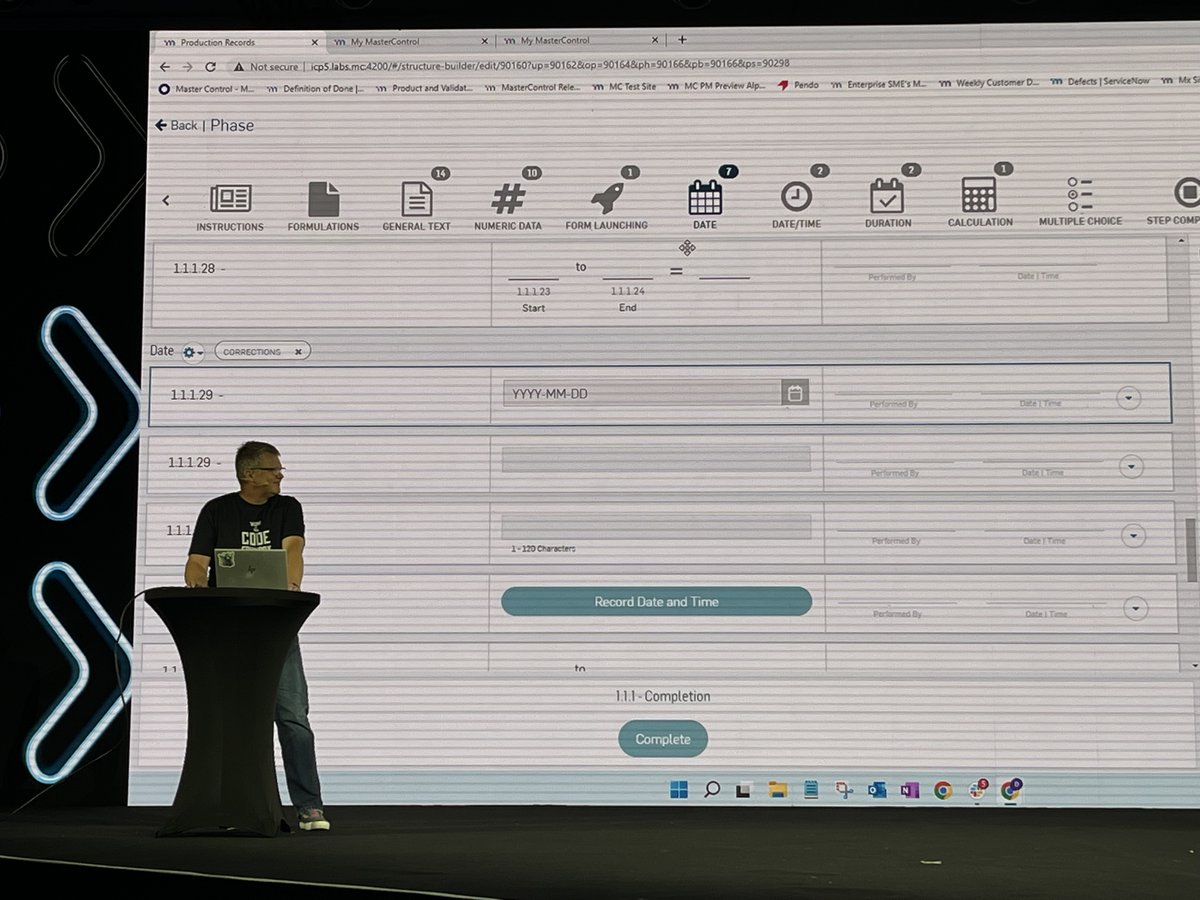Image resolution: width=1200 pixels, height=900 pixels.
Task: Click the second 1.1.1.29 input field
Action: coord(656,459)
